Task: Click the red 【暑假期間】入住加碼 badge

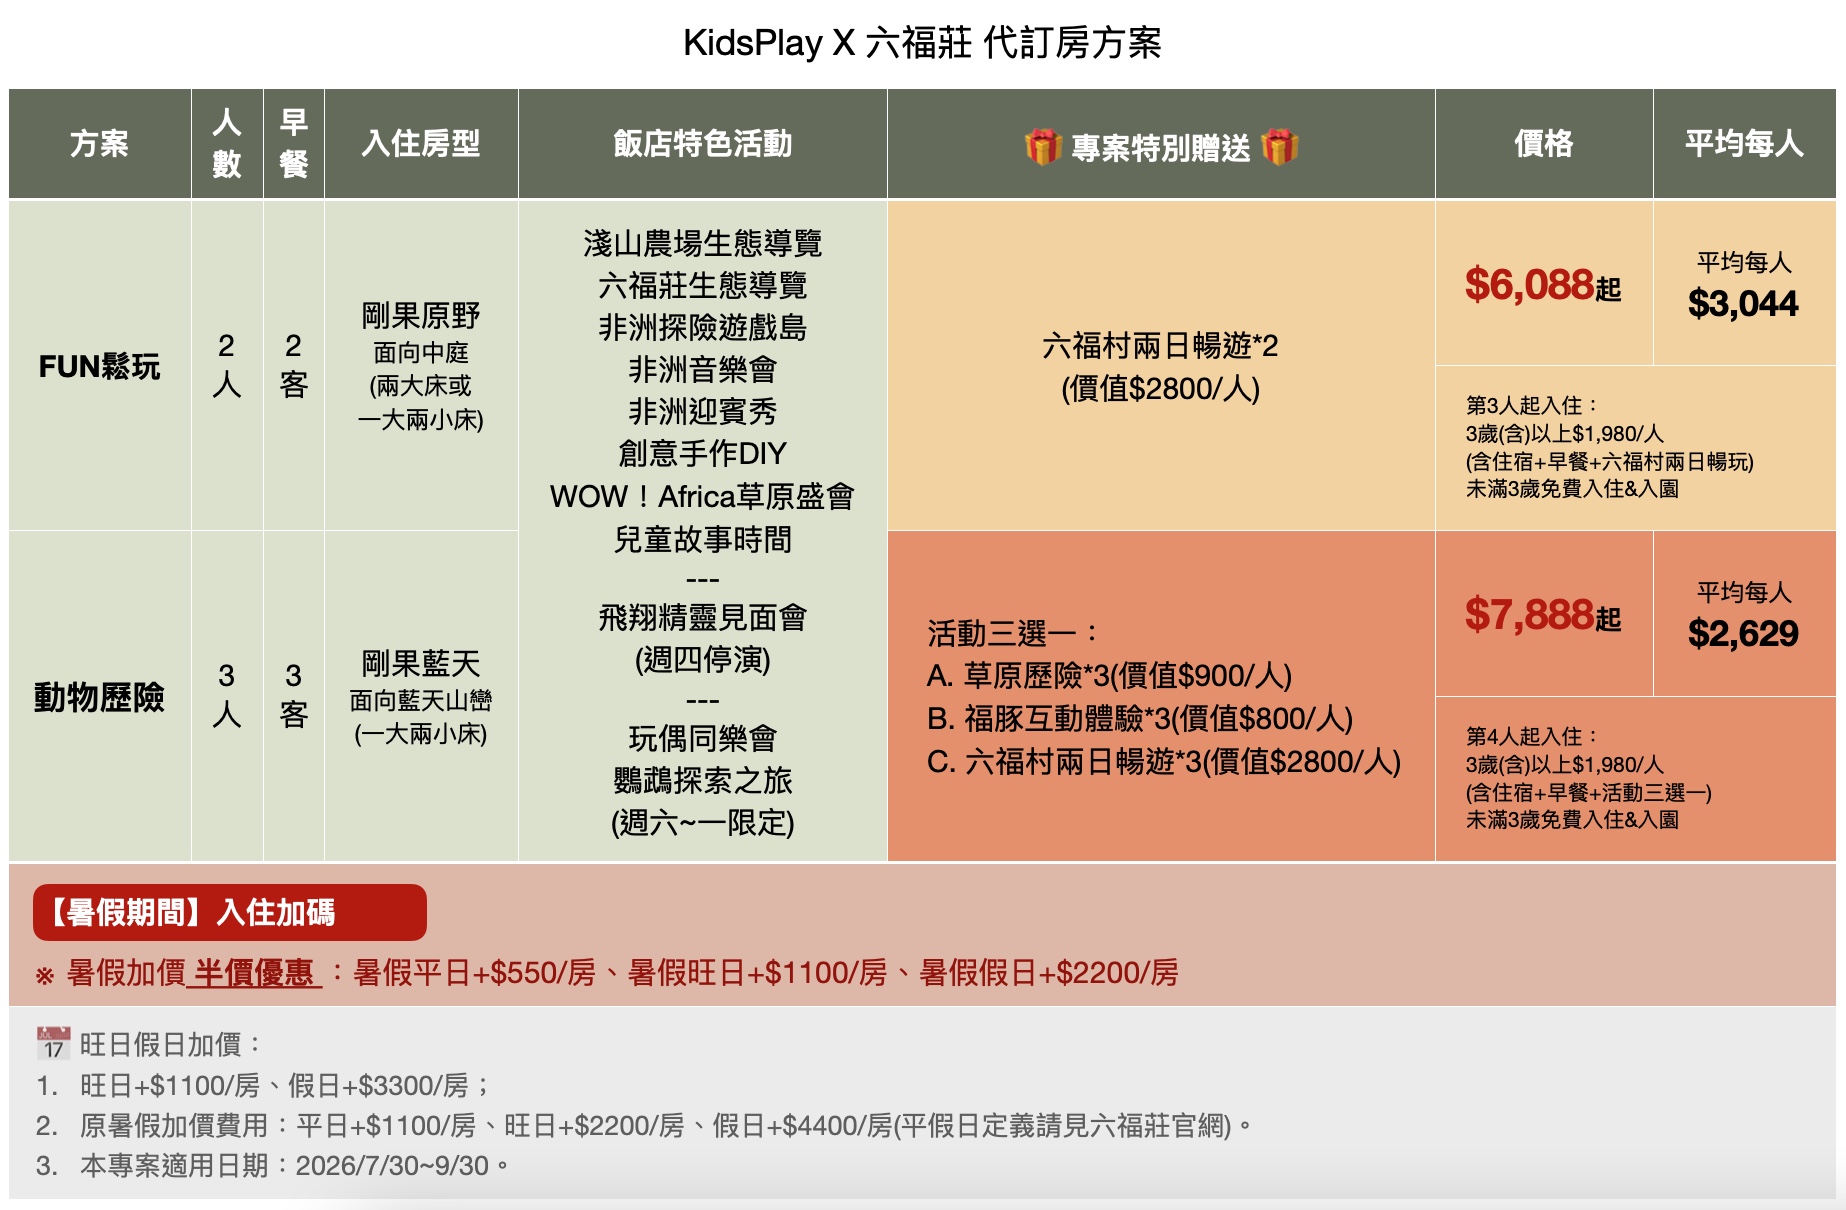Action: pos(230,912)
